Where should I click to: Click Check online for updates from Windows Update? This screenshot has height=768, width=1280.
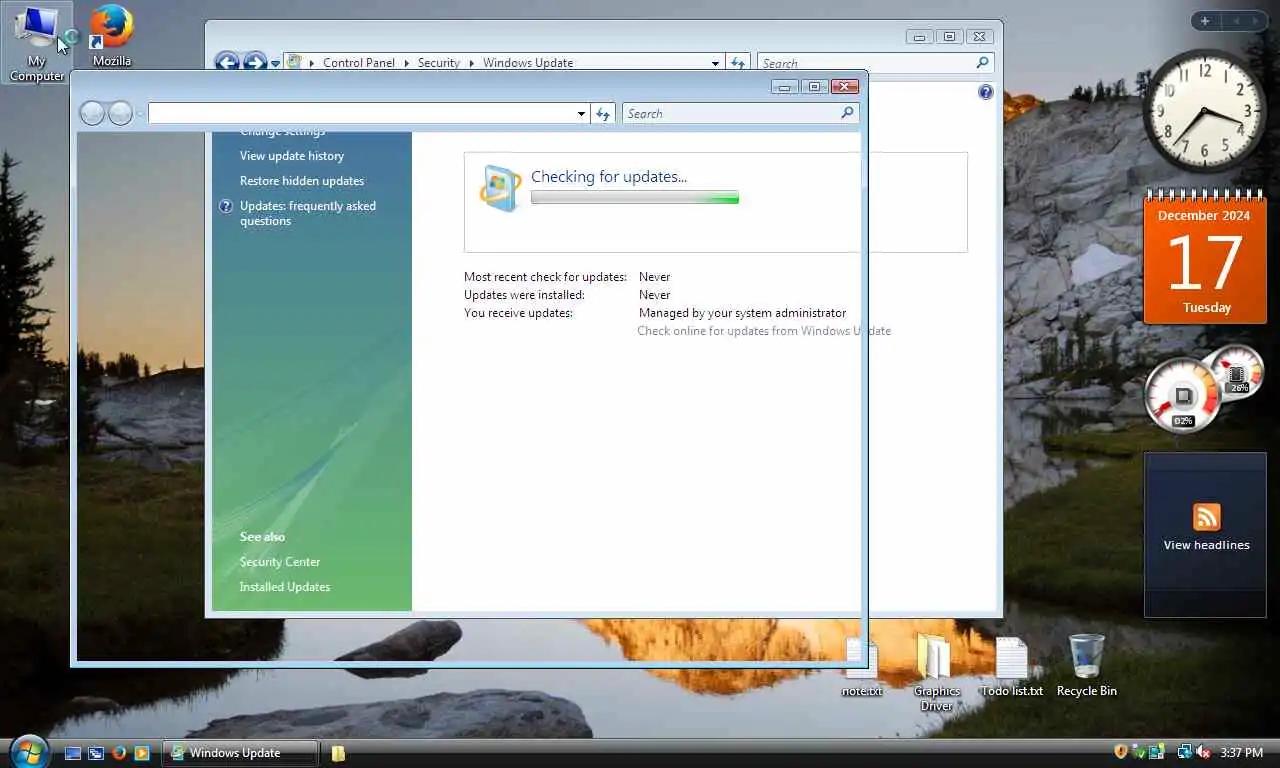click(764, 331)
